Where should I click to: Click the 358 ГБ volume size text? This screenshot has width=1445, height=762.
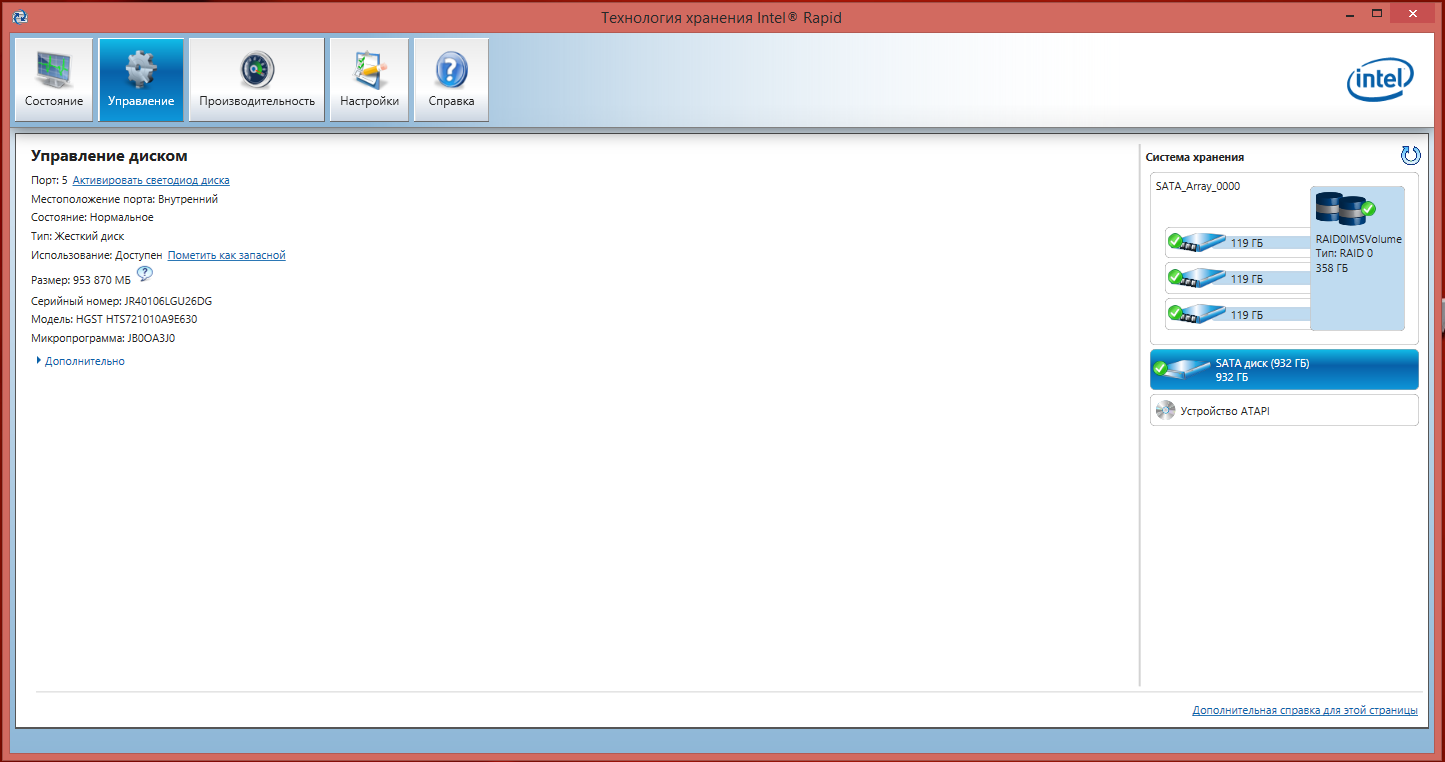(x=1331, y=269)
